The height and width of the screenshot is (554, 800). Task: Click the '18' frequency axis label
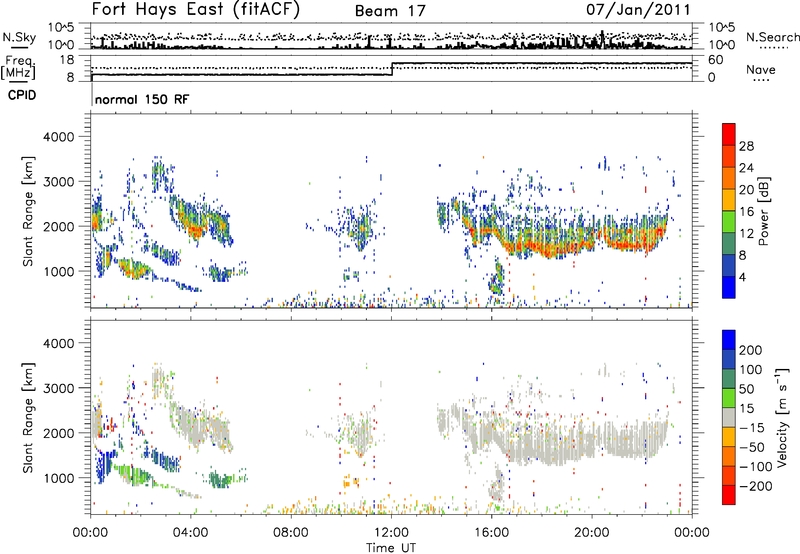coord(67,60)
